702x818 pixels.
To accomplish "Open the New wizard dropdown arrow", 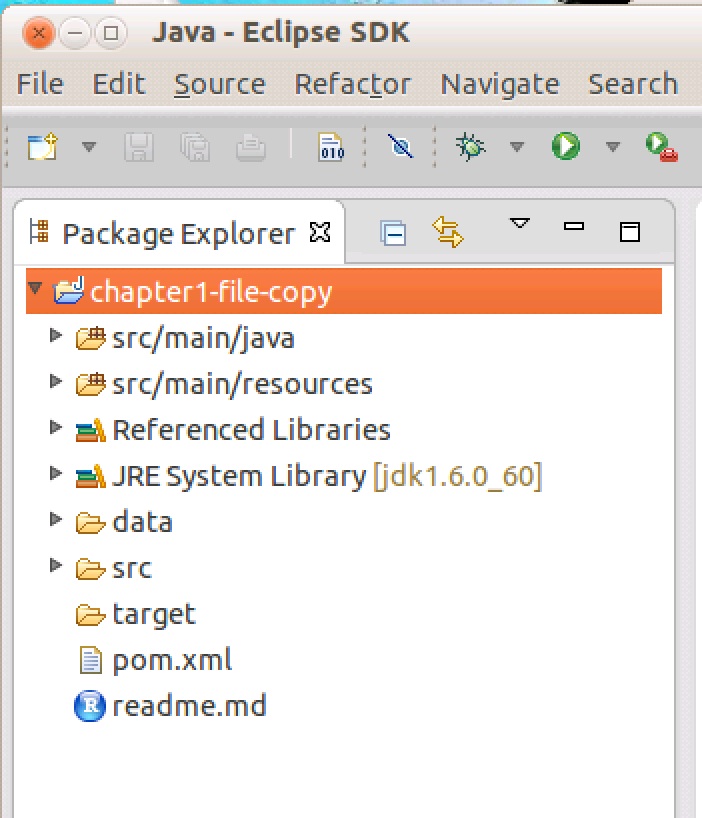I will tap(89, 148).
